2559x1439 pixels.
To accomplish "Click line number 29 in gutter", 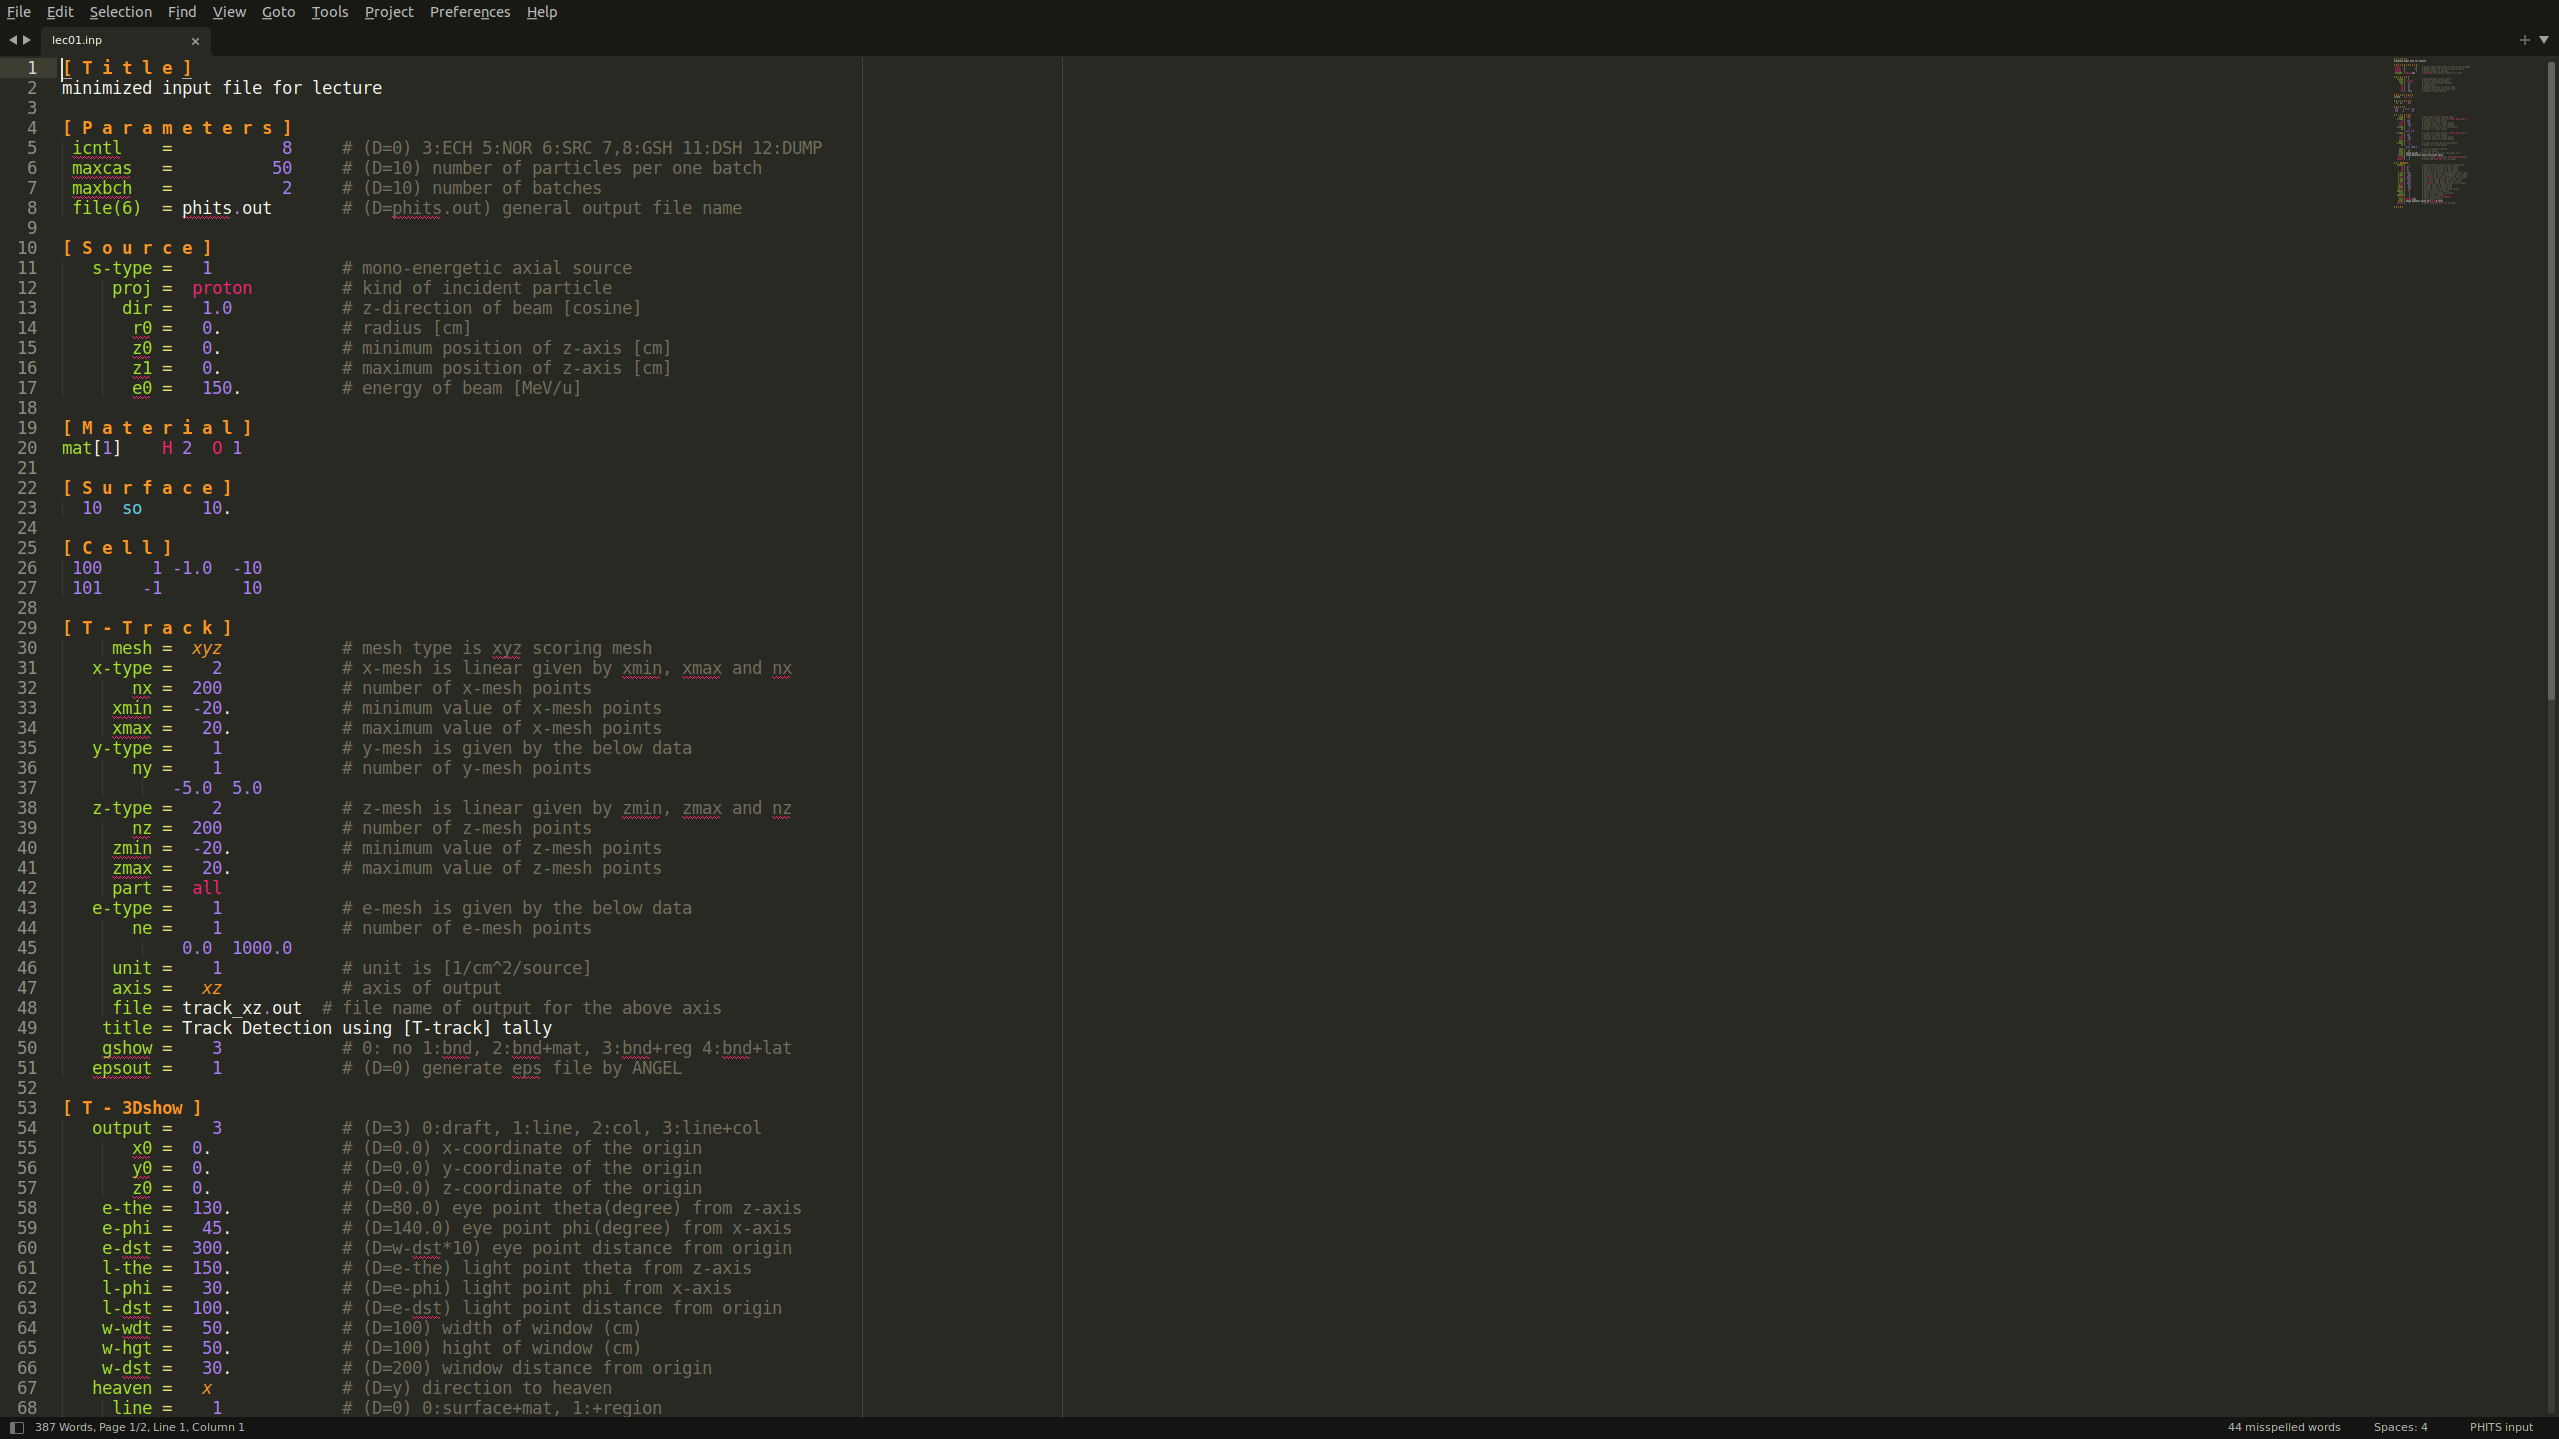I will click(27, 628).
